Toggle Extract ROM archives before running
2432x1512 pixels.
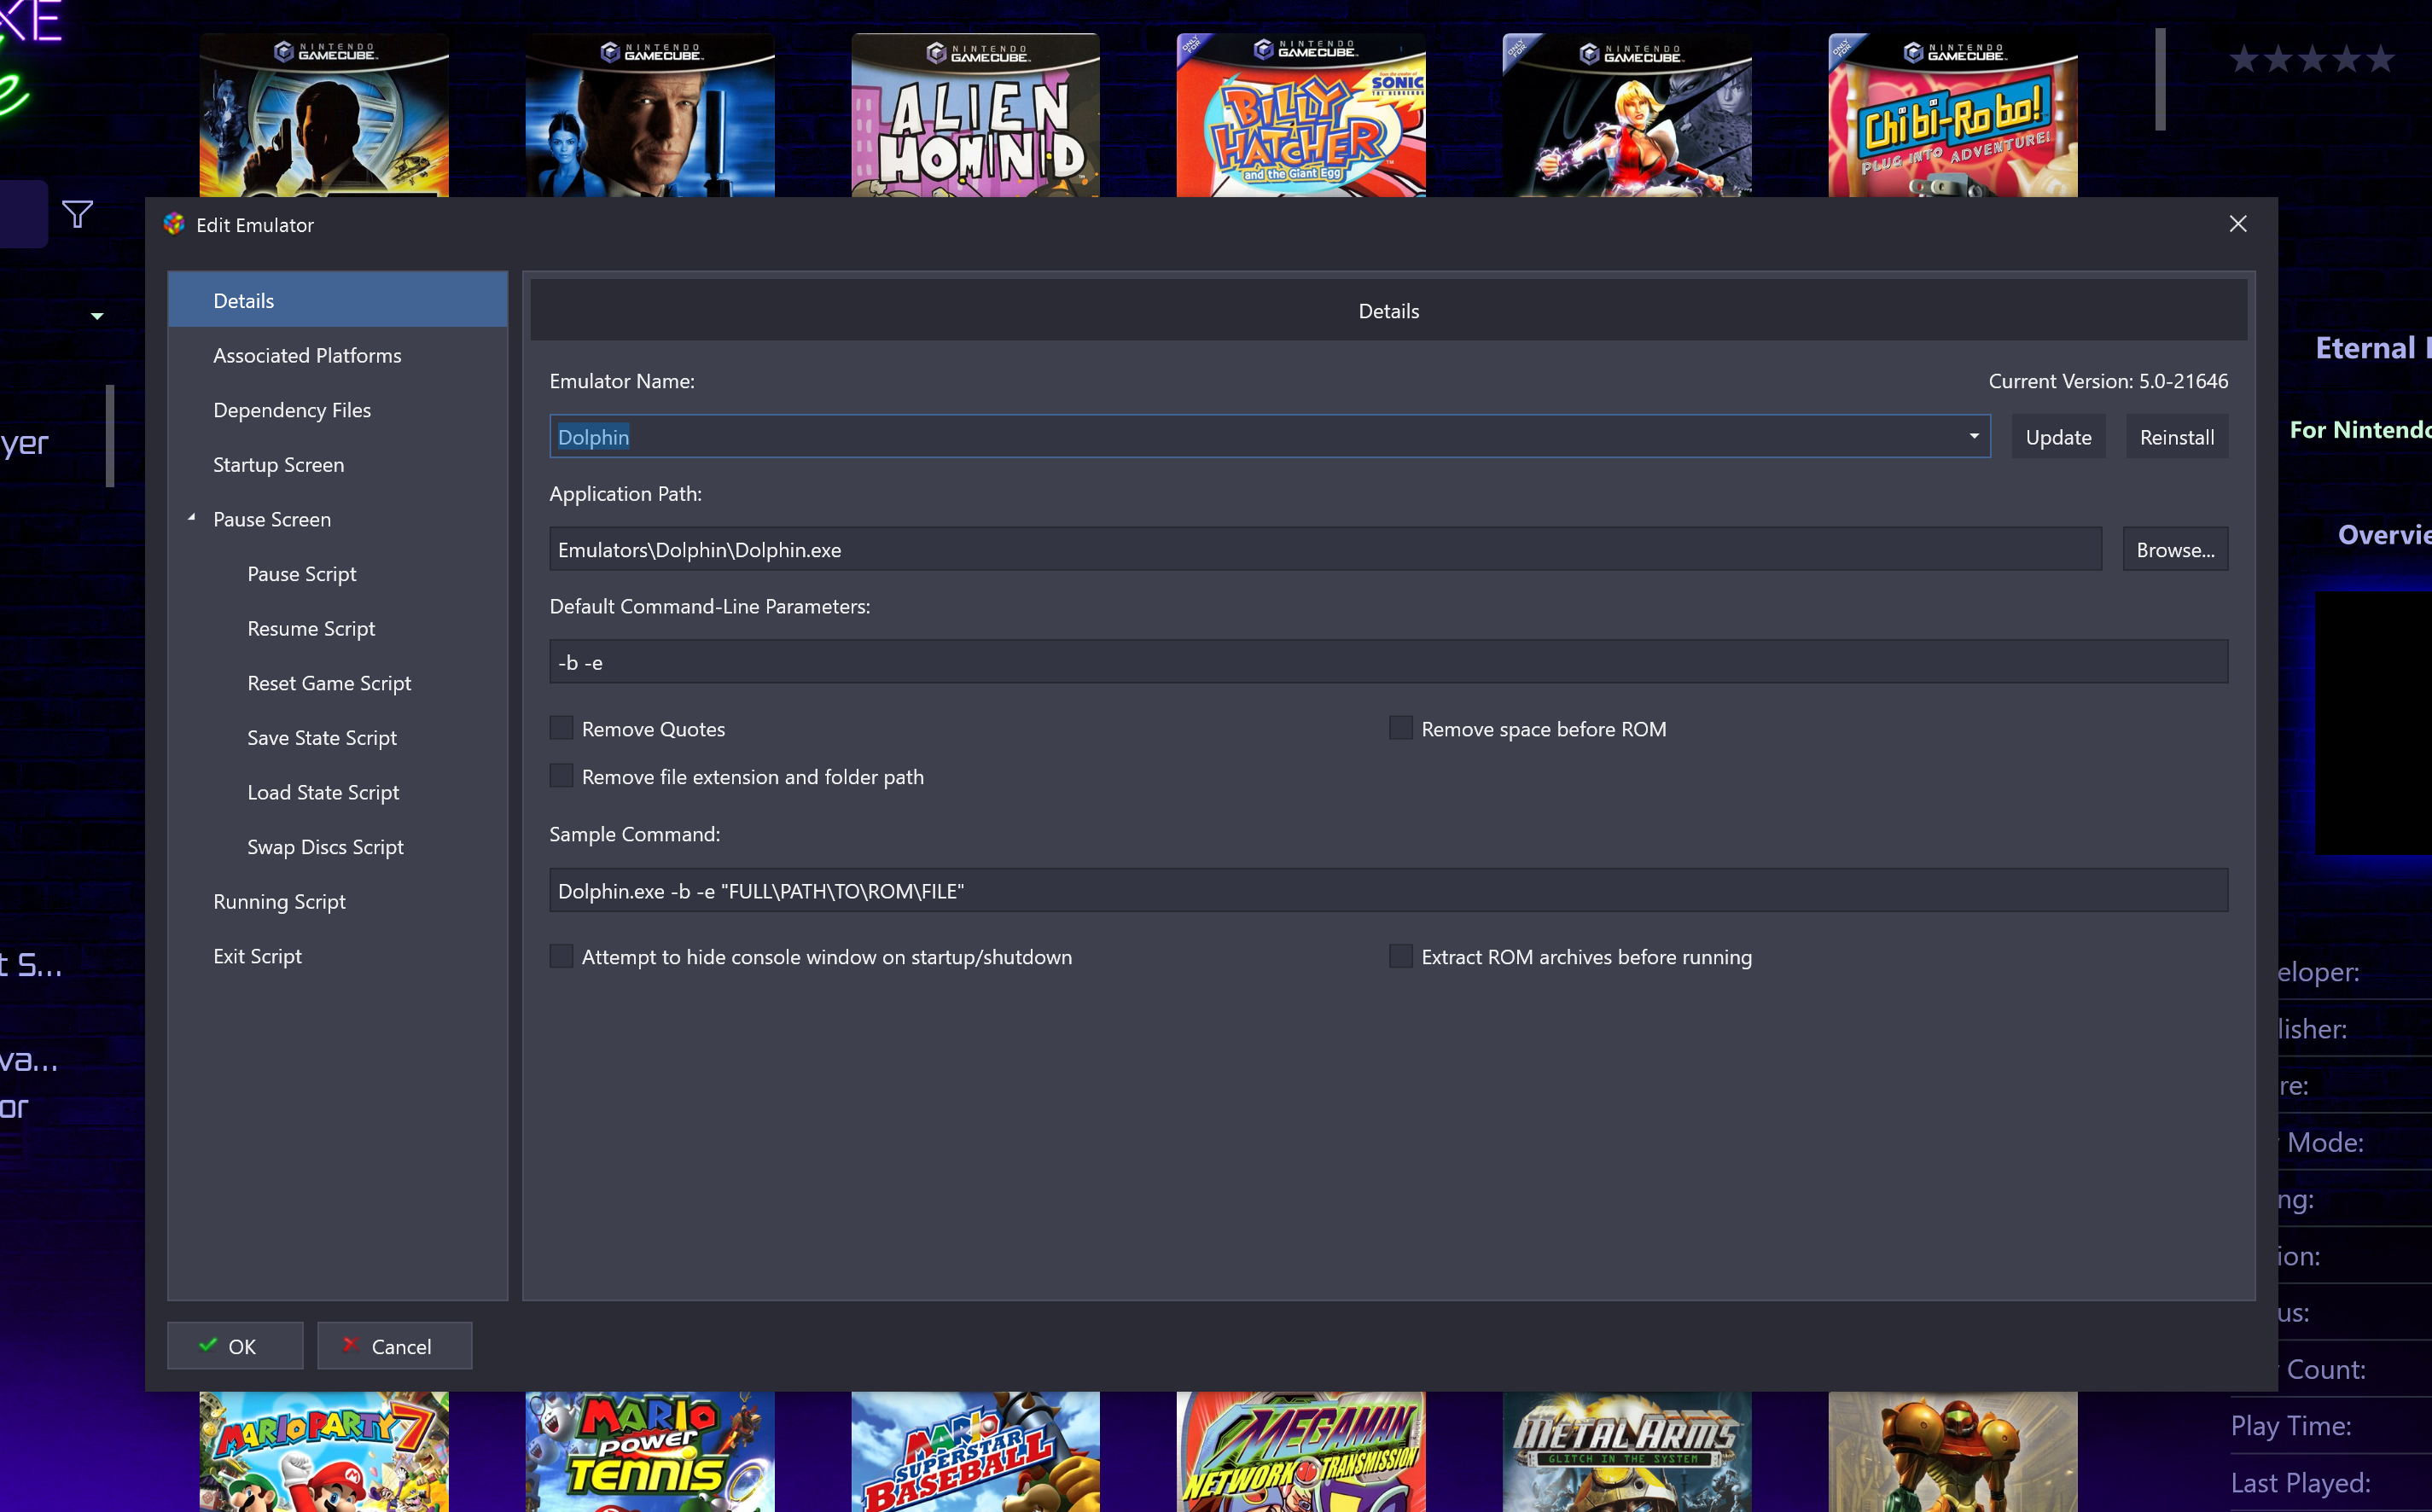click(x=1401, y=956)
